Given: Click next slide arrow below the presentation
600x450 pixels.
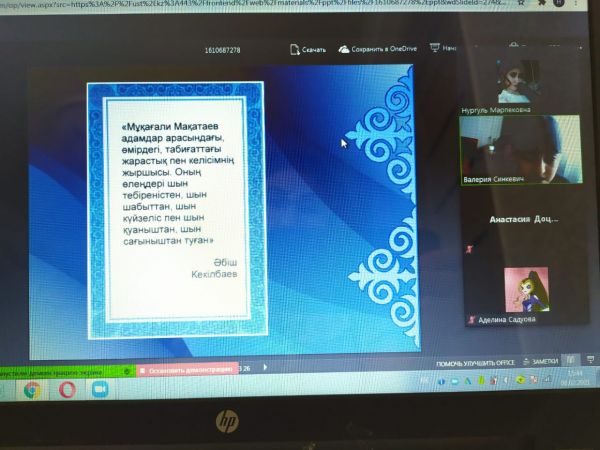Looking at the screenshot, I should point(264,367).
